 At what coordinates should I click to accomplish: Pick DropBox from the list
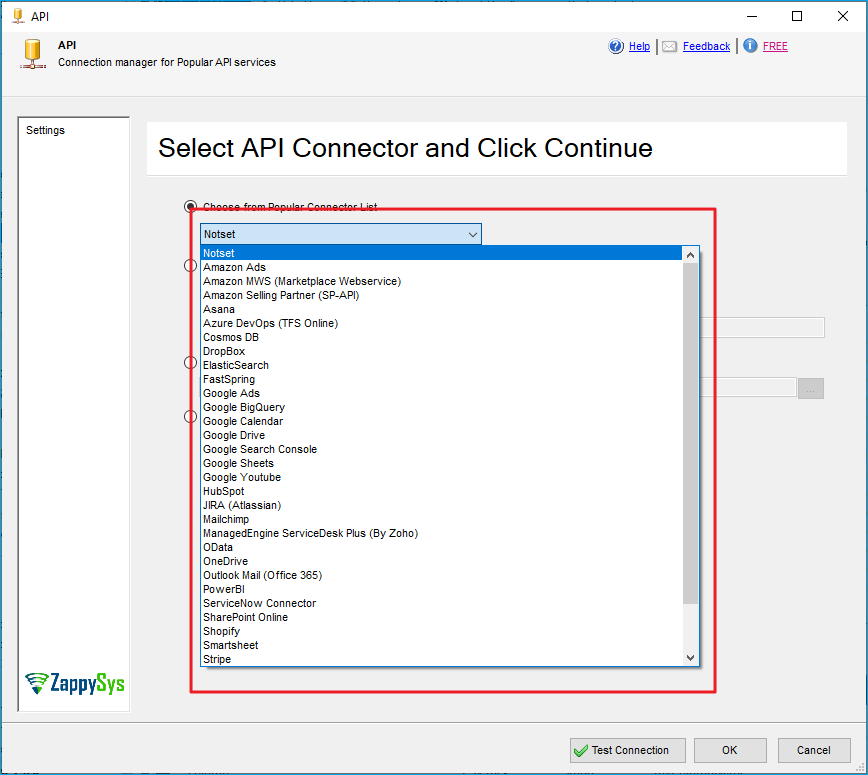click(441, 352)
